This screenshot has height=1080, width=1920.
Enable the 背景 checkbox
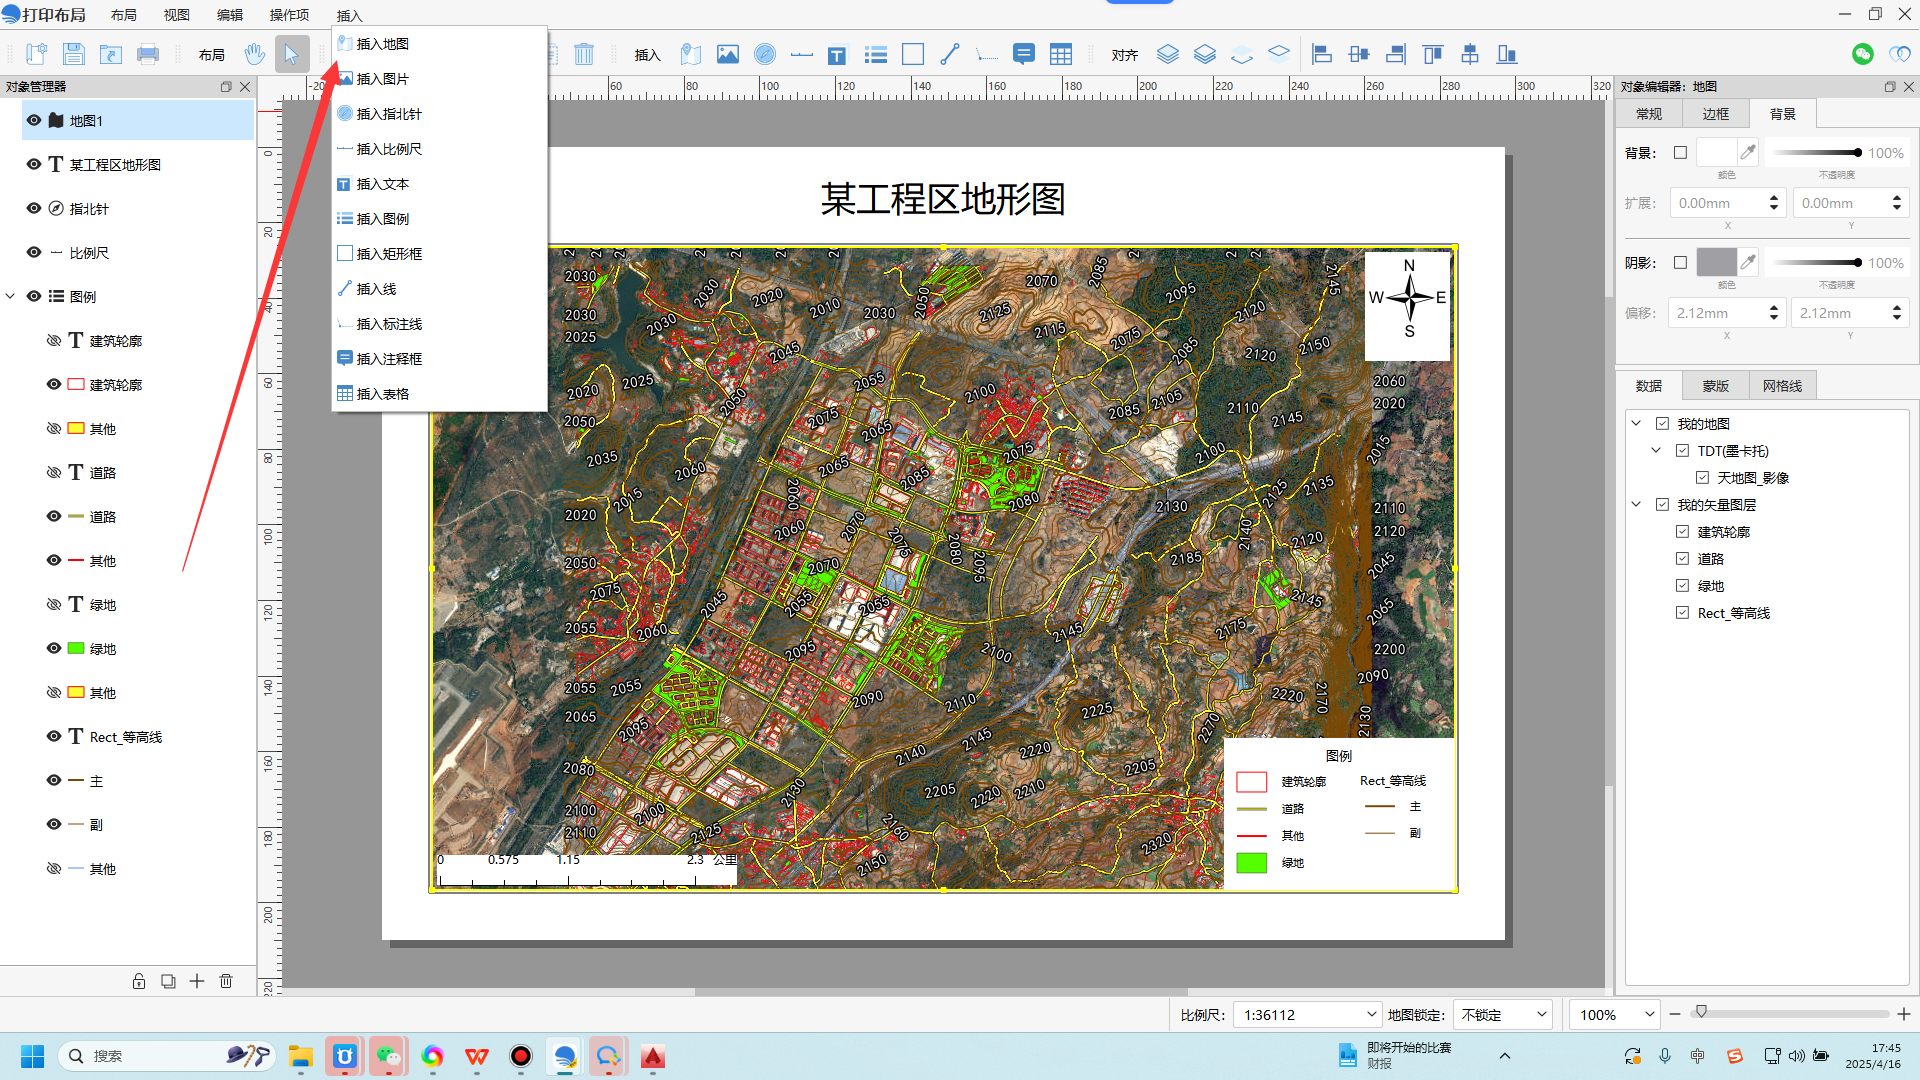point(1680,153)
